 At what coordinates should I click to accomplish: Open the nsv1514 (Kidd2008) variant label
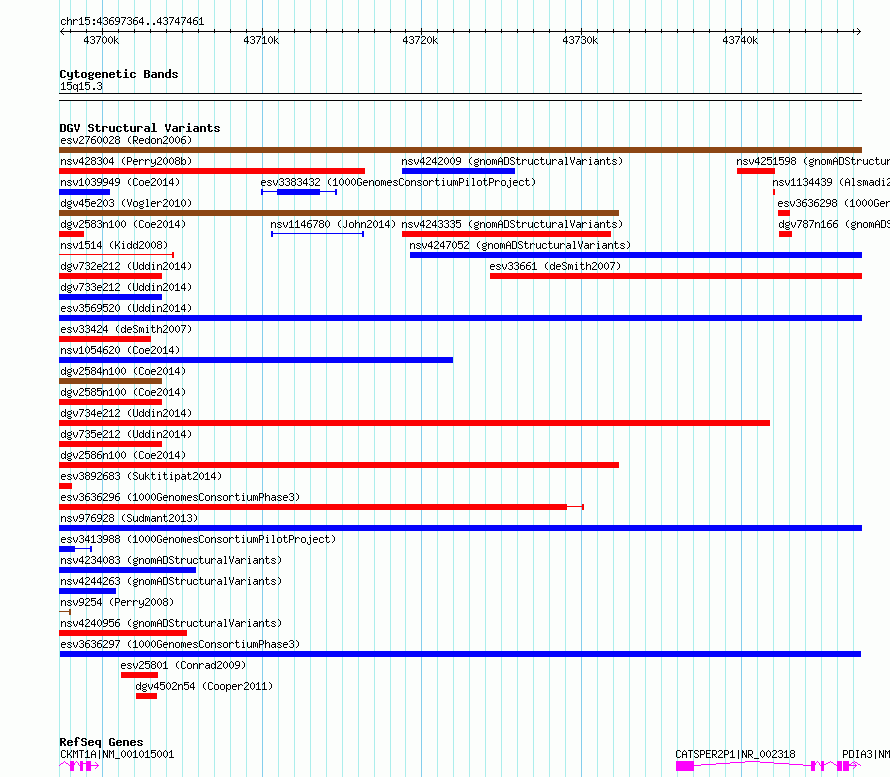[x=114, y=245]
